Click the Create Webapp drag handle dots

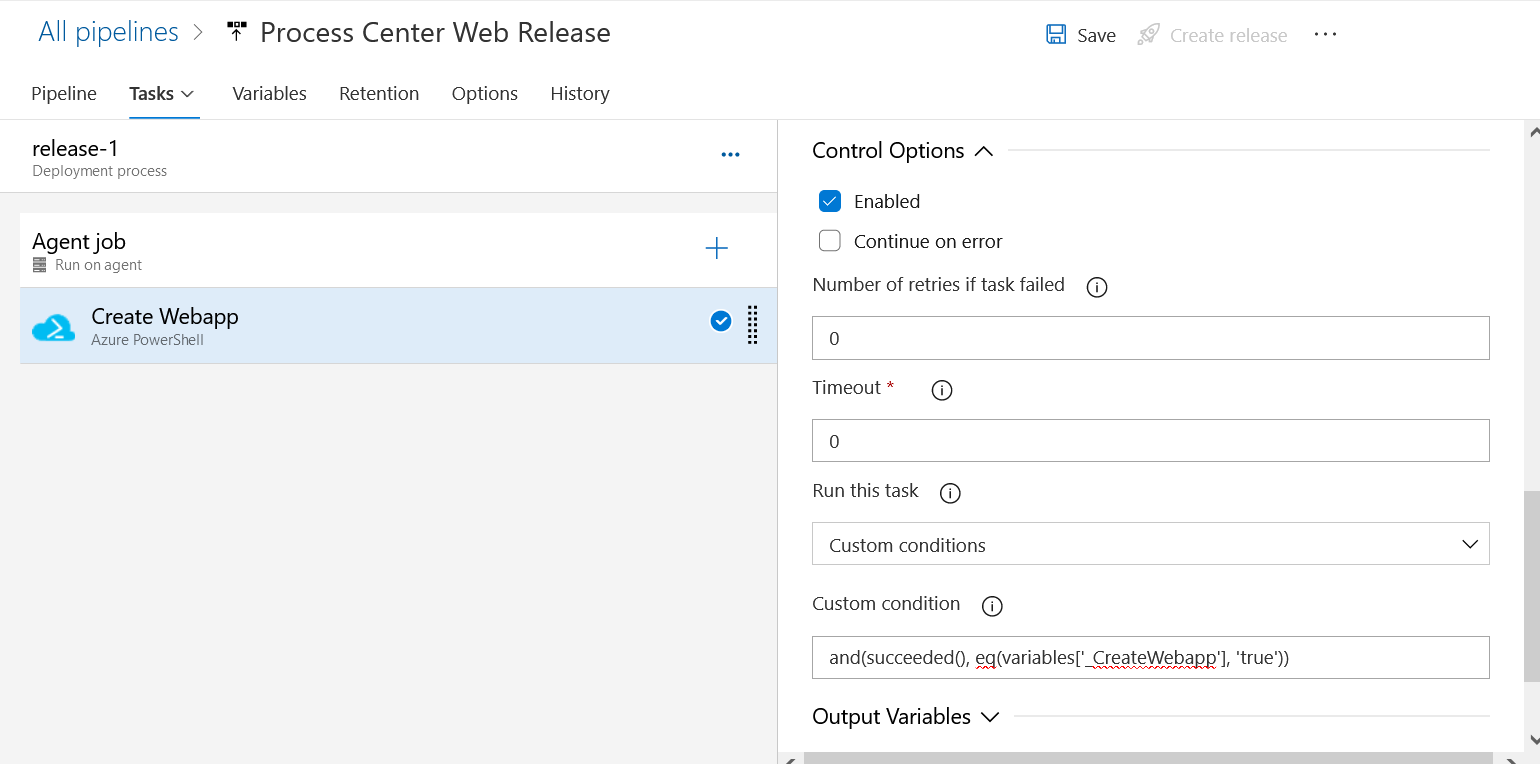753,325
